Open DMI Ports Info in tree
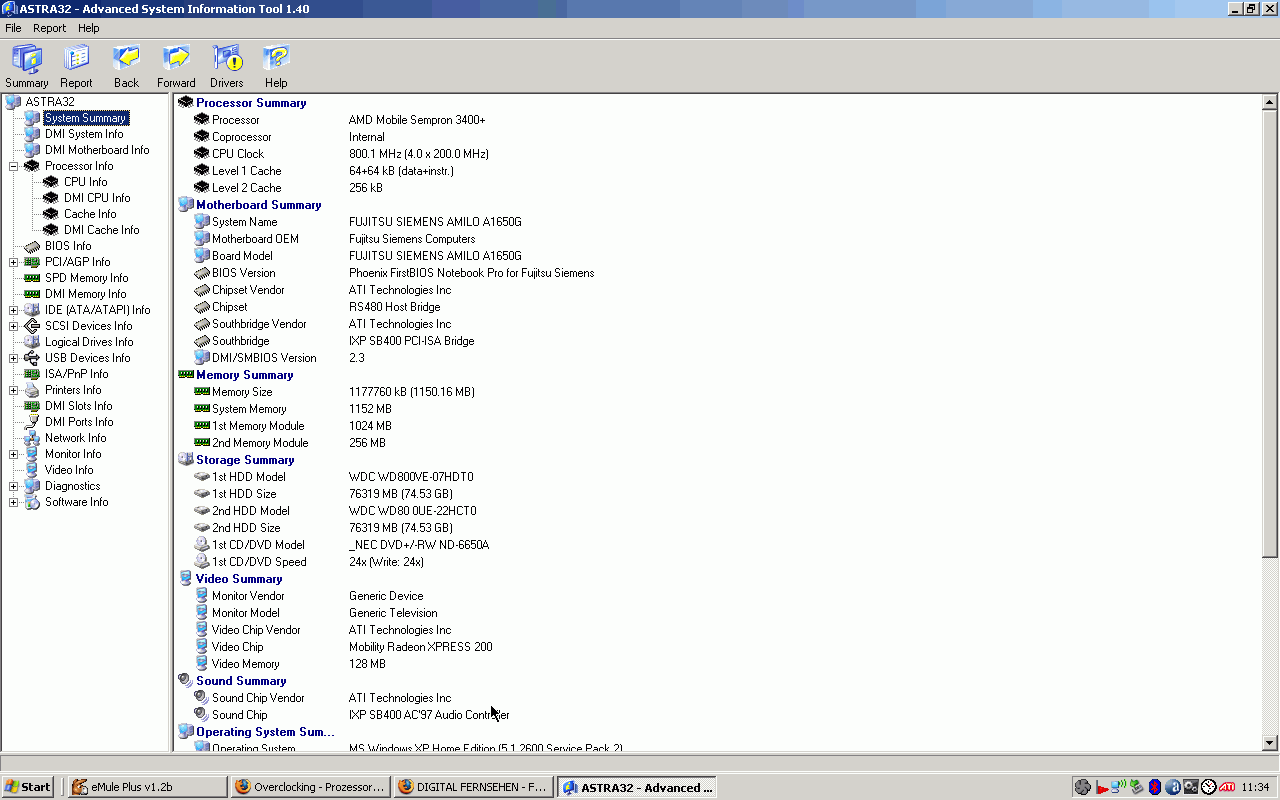Image resolution: width=1280 pixels, height=800 pixels. click(79, 422)
